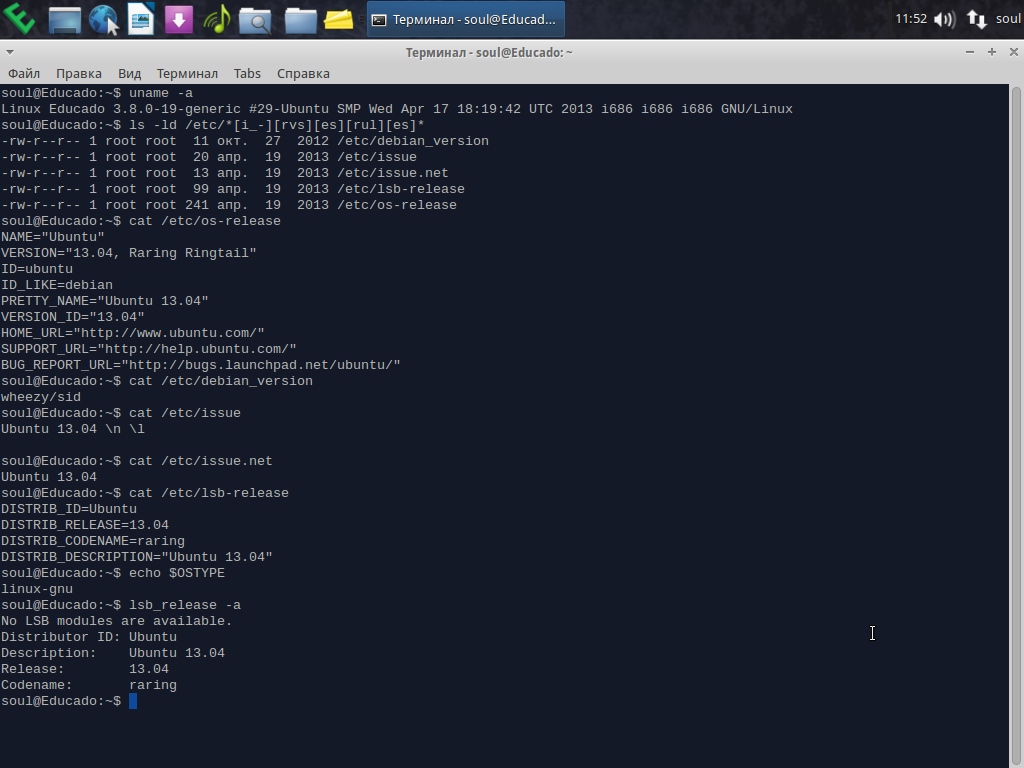Open the network connection arrows indicator
The height and width of the screenshot is (768, 1024).
[976, 20]
